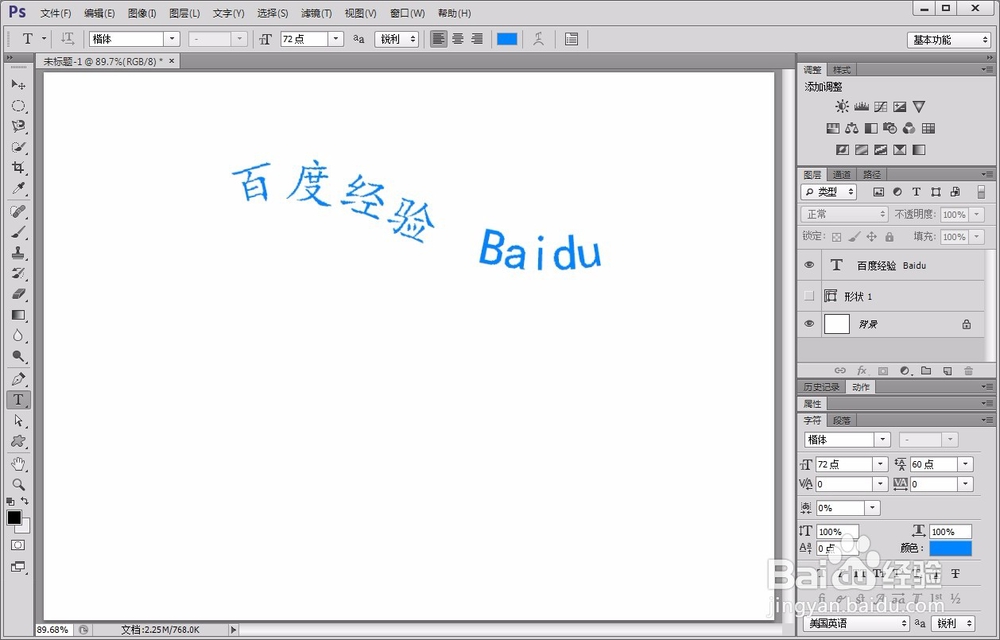Select the Eraser tool
1000x640 pixels.
click(18, 294)
